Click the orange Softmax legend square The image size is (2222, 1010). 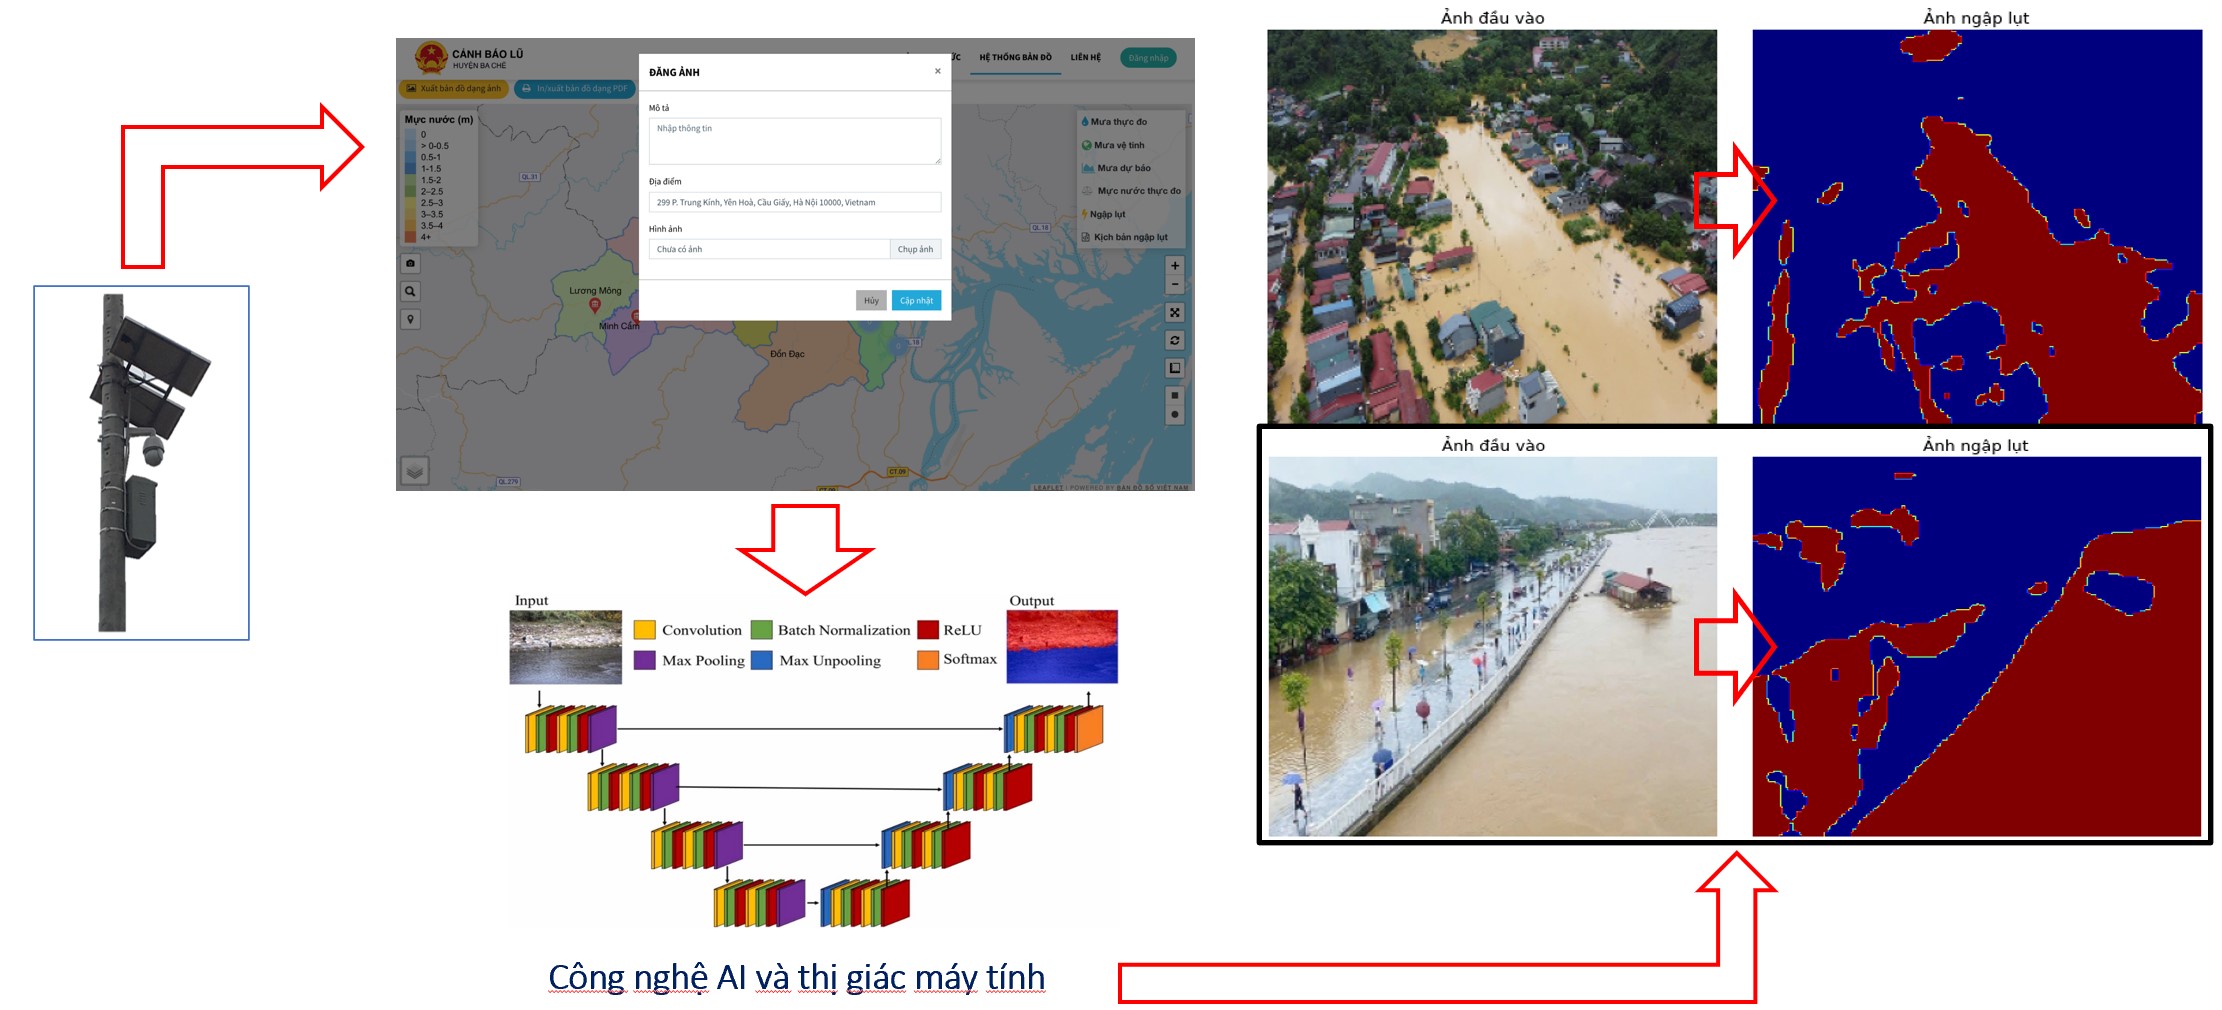[x=928, y=660]
